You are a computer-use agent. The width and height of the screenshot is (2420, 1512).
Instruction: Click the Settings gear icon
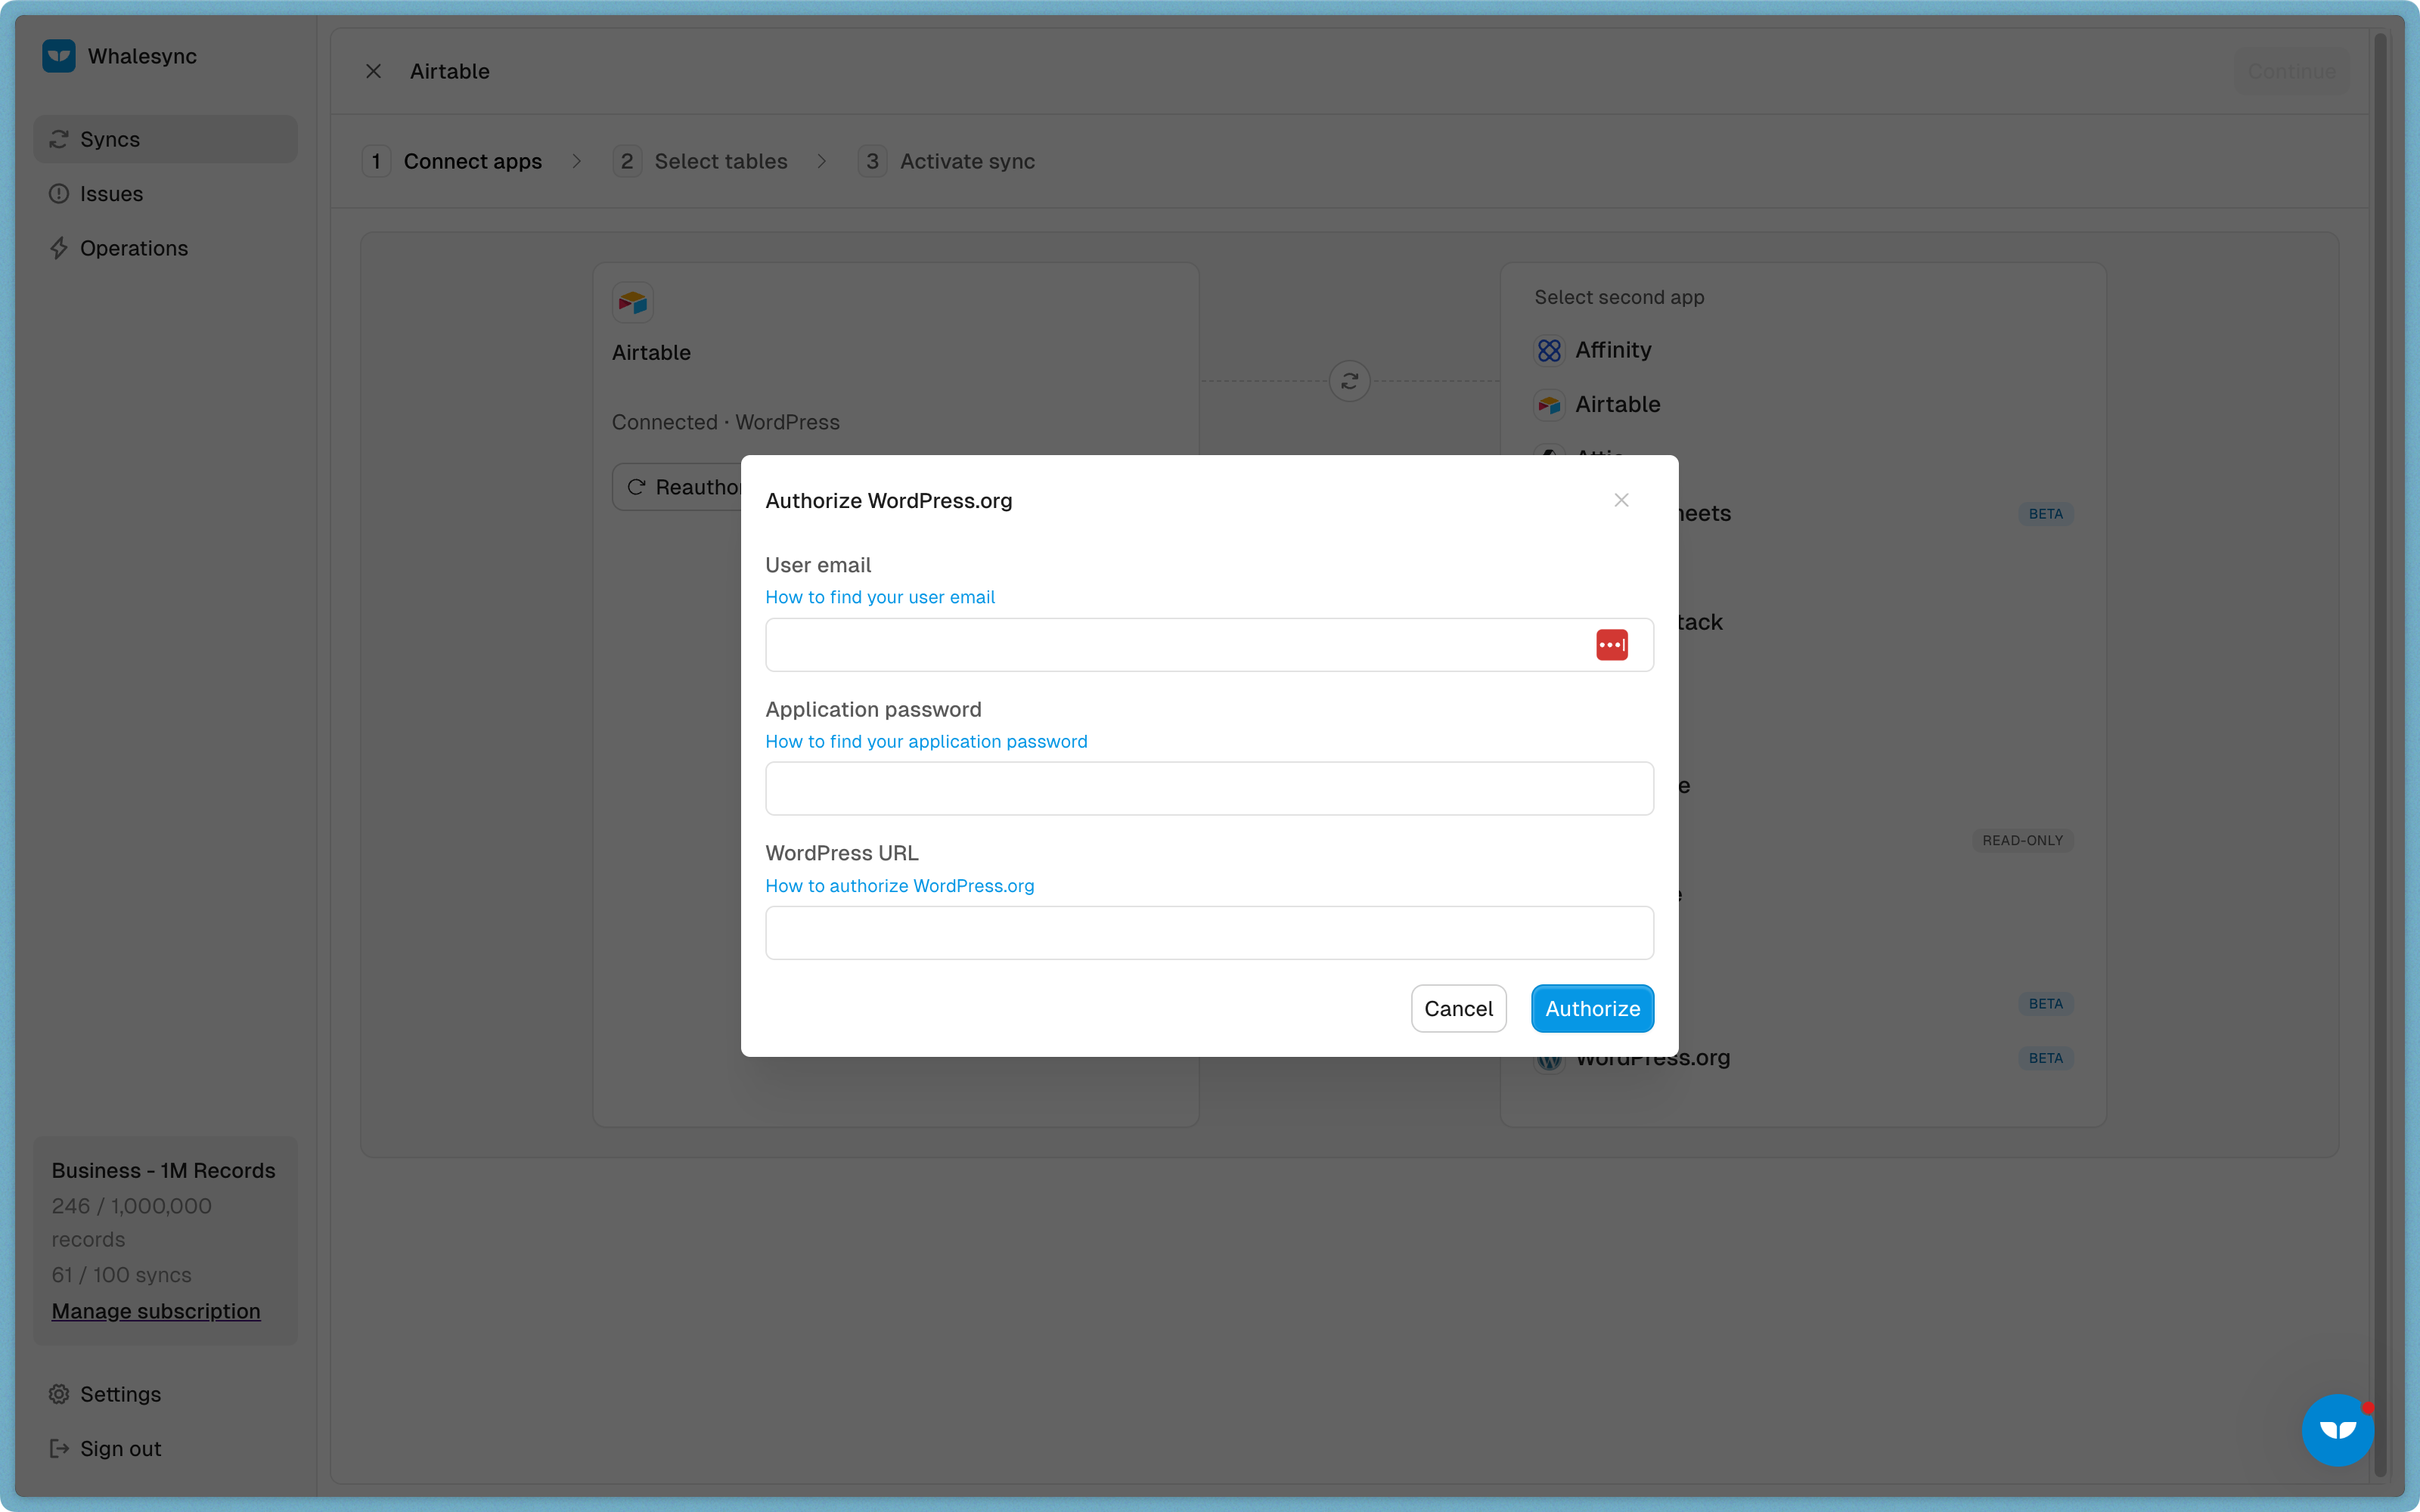point(59,1394)
